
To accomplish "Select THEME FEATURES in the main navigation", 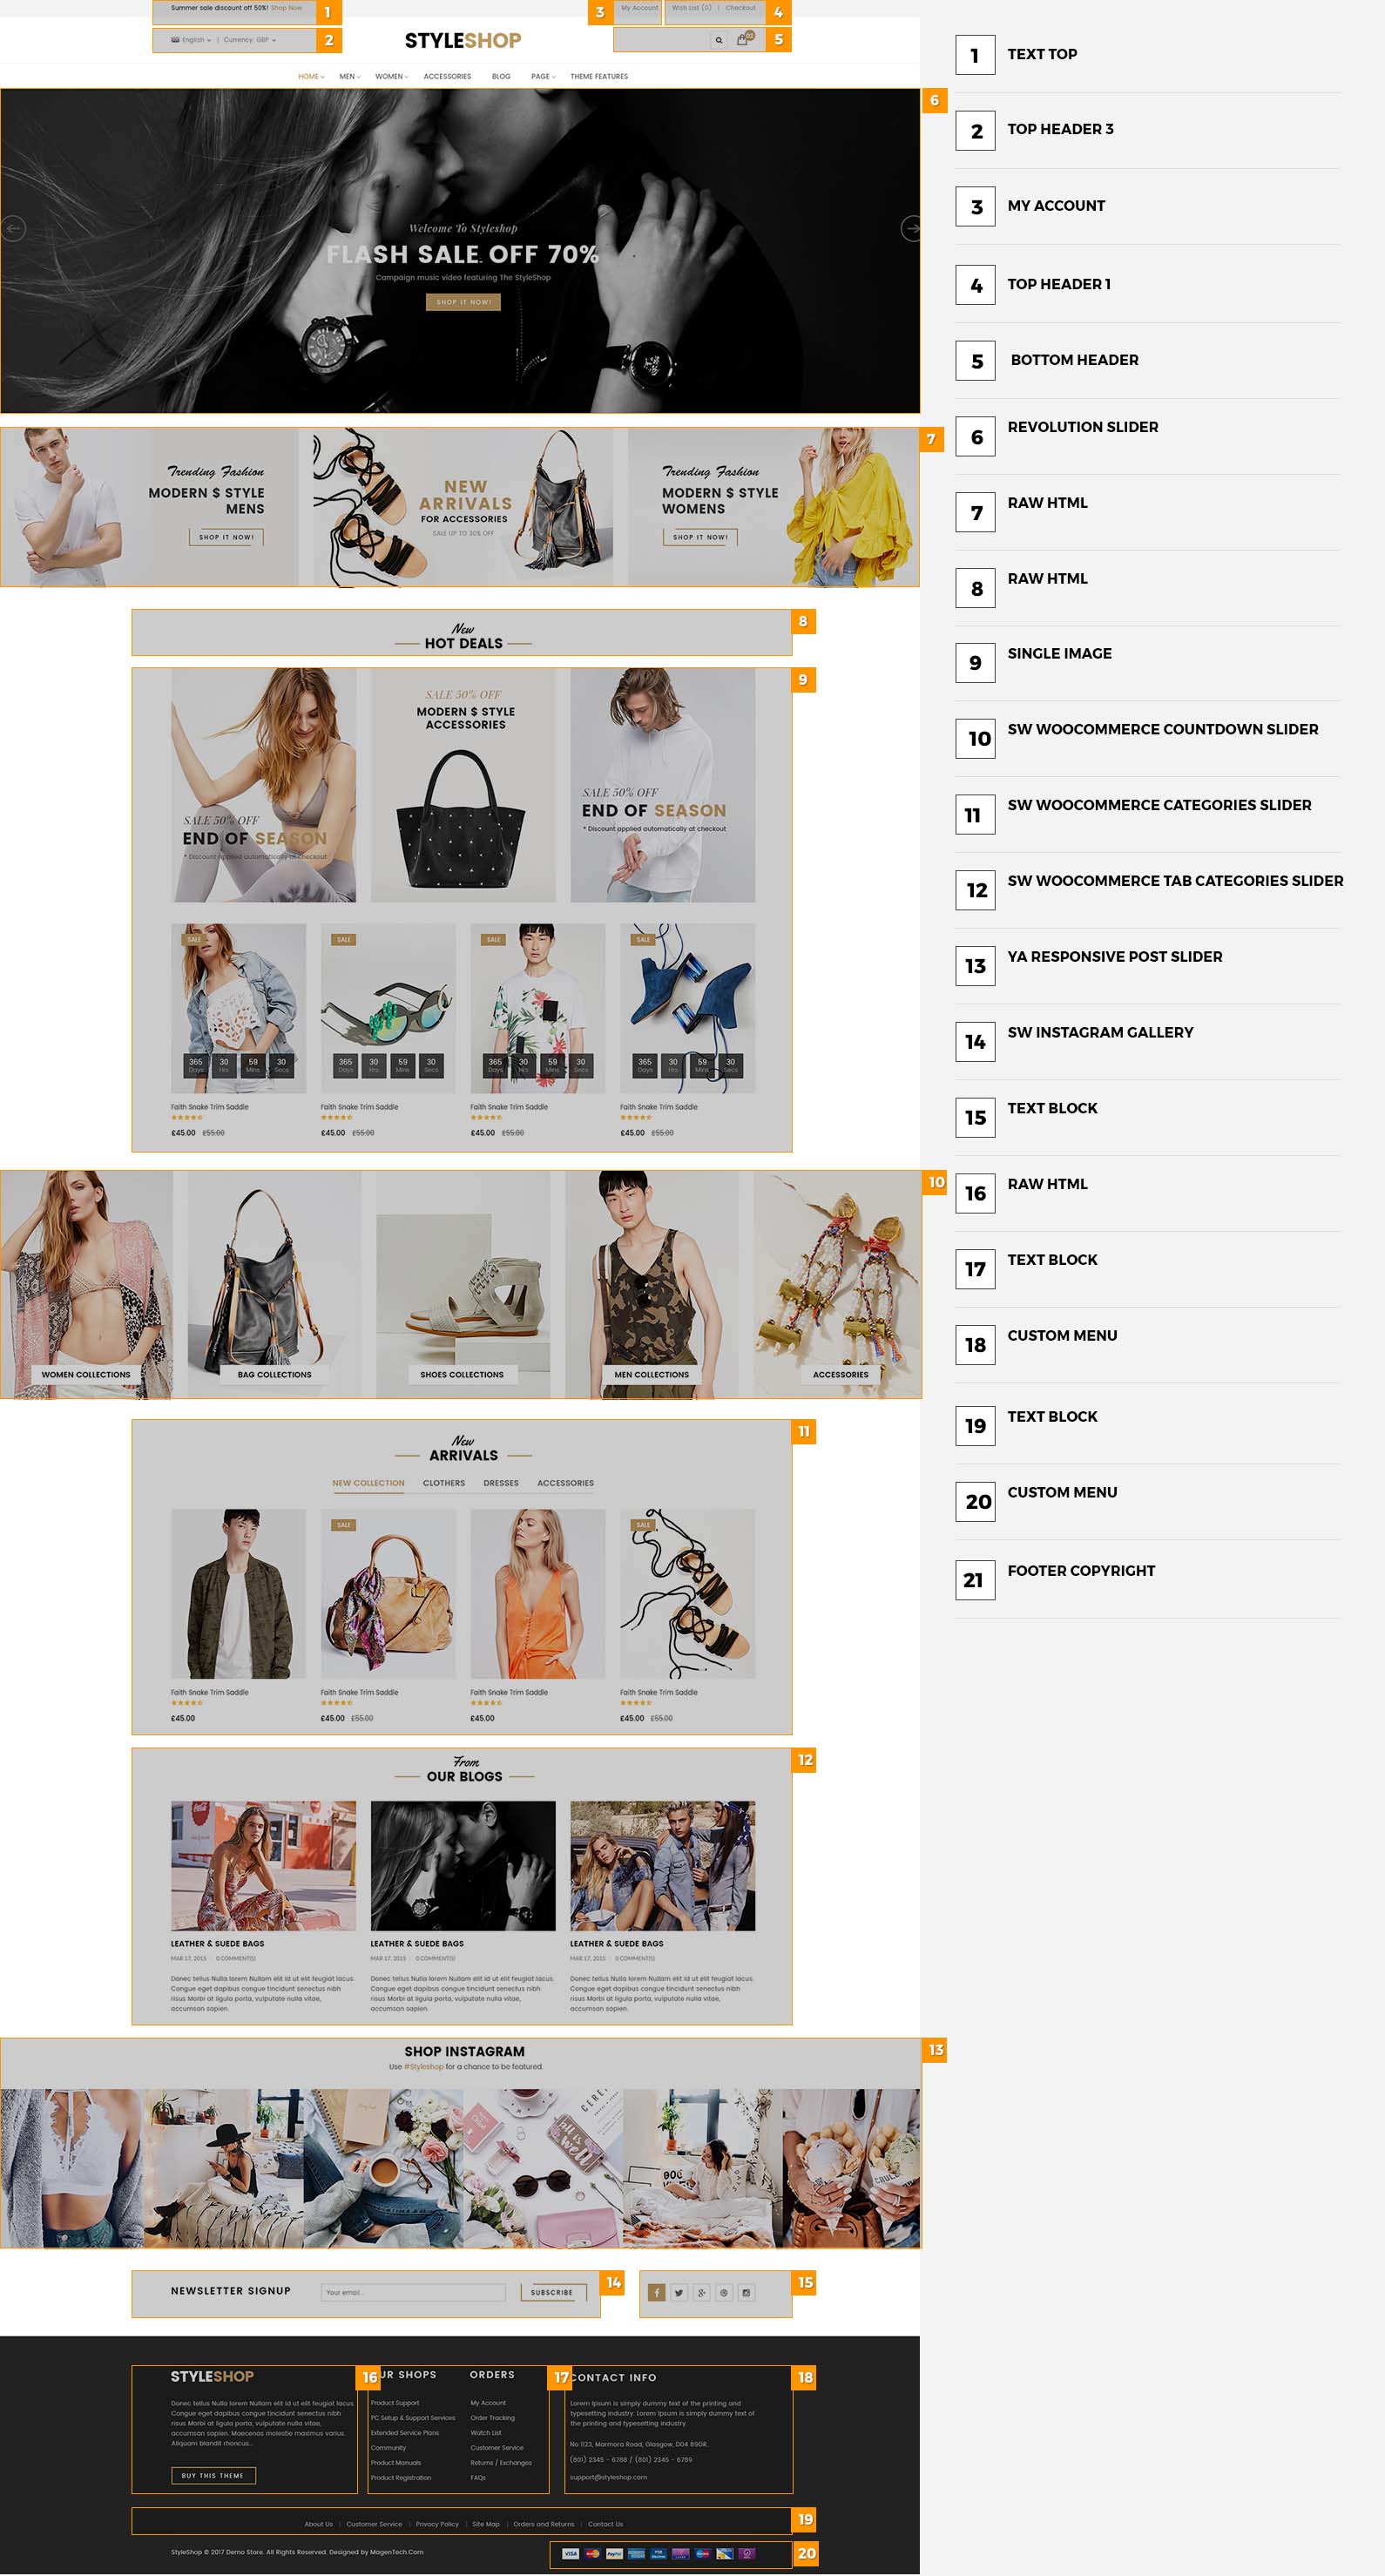I will [x=599, y=76].
